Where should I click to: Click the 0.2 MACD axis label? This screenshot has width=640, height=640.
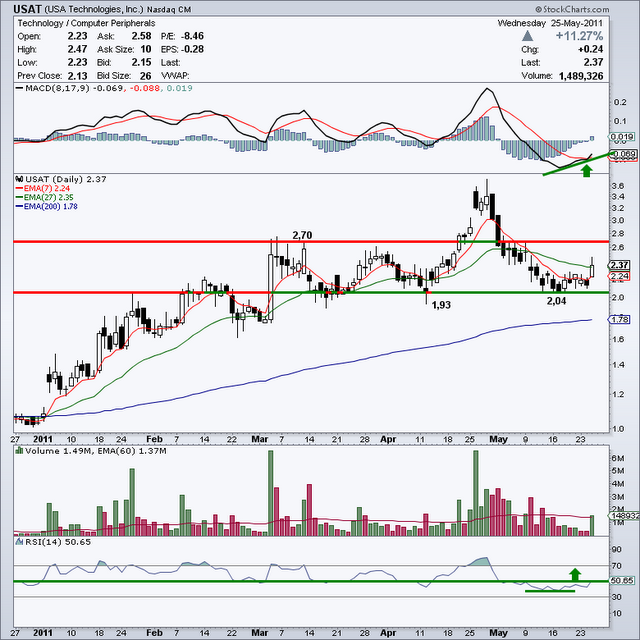point(620,102)
